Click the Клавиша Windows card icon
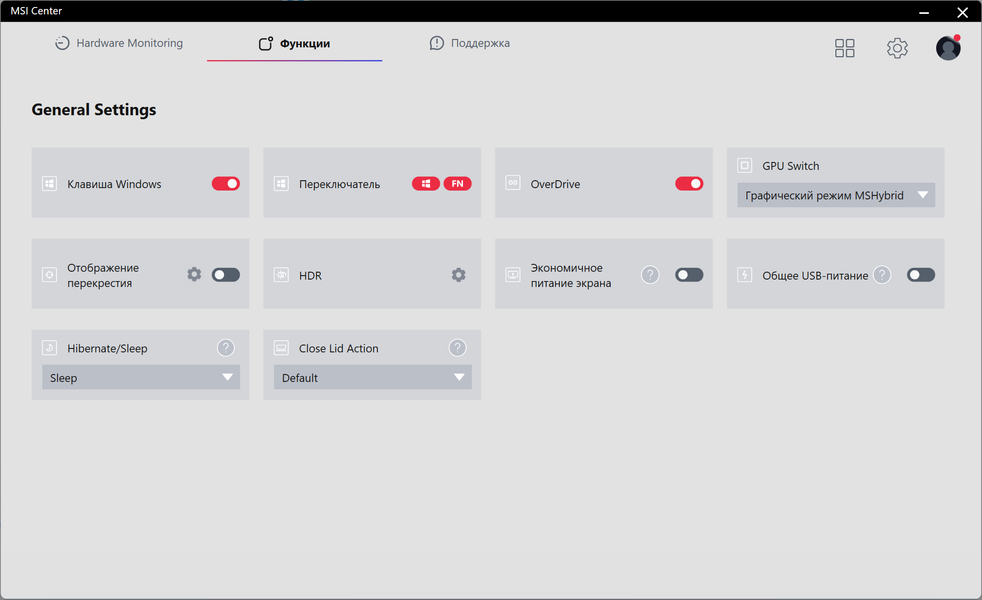982x600 pixels. click(x=49, y=184)
